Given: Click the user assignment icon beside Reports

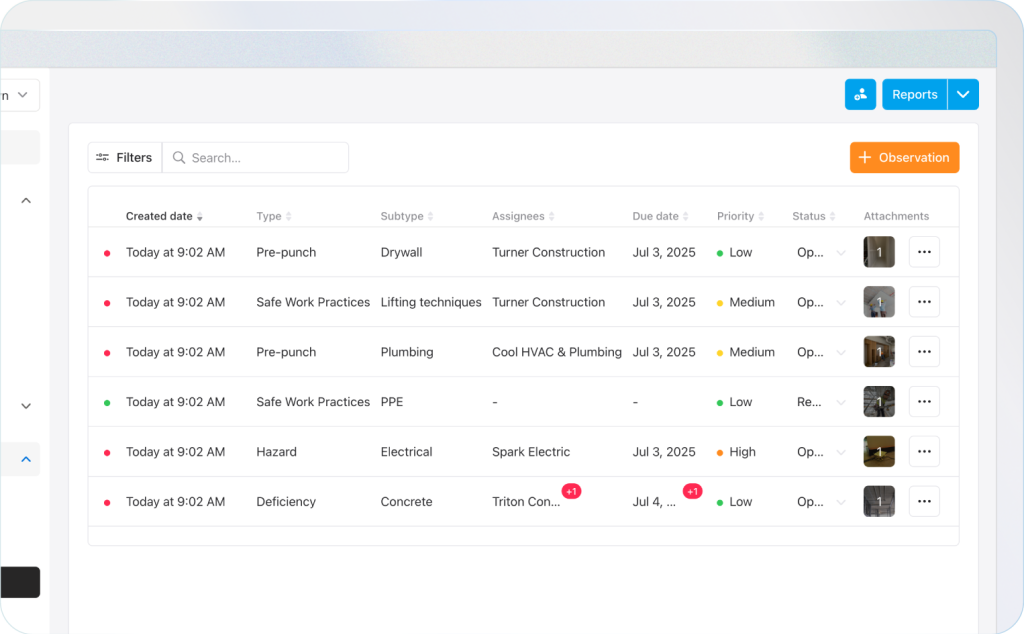Looking at the screenshot, I should (x=860, y=94).
